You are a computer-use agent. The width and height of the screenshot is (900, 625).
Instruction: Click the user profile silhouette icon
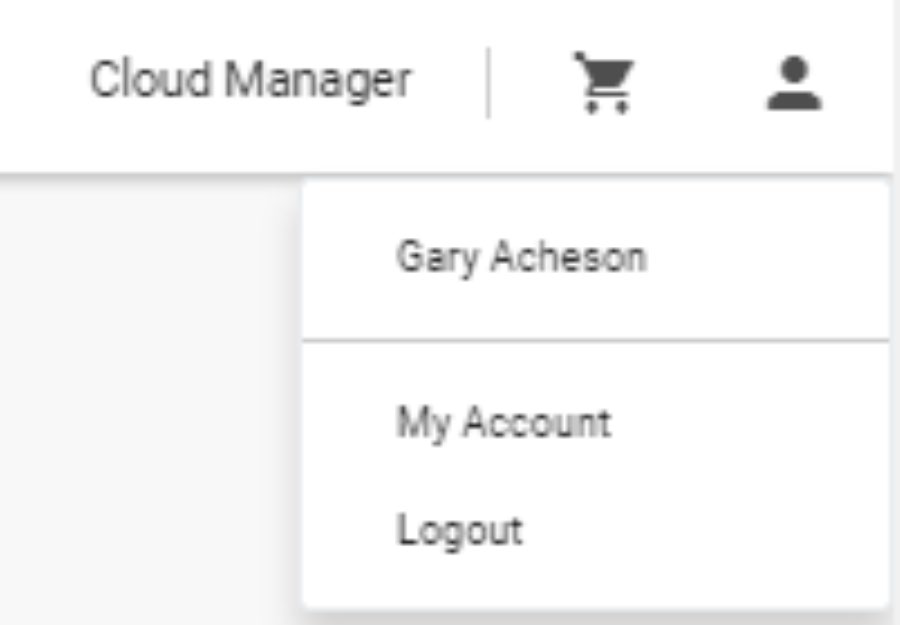coord(794,83)
